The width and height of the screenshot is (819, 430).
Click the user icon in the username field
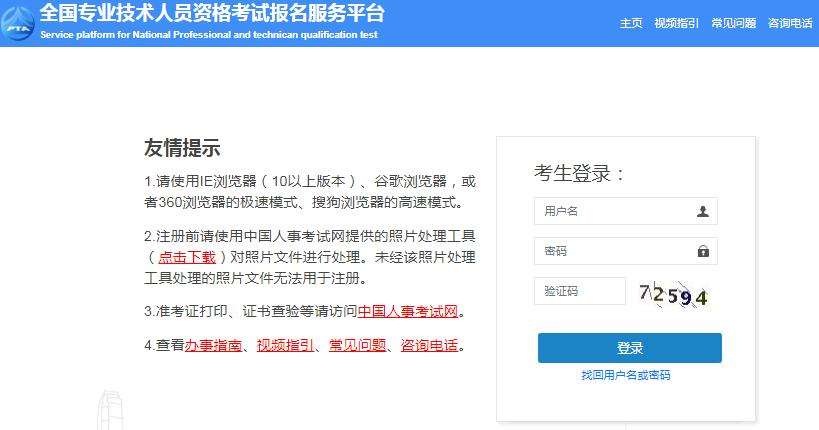702,211
